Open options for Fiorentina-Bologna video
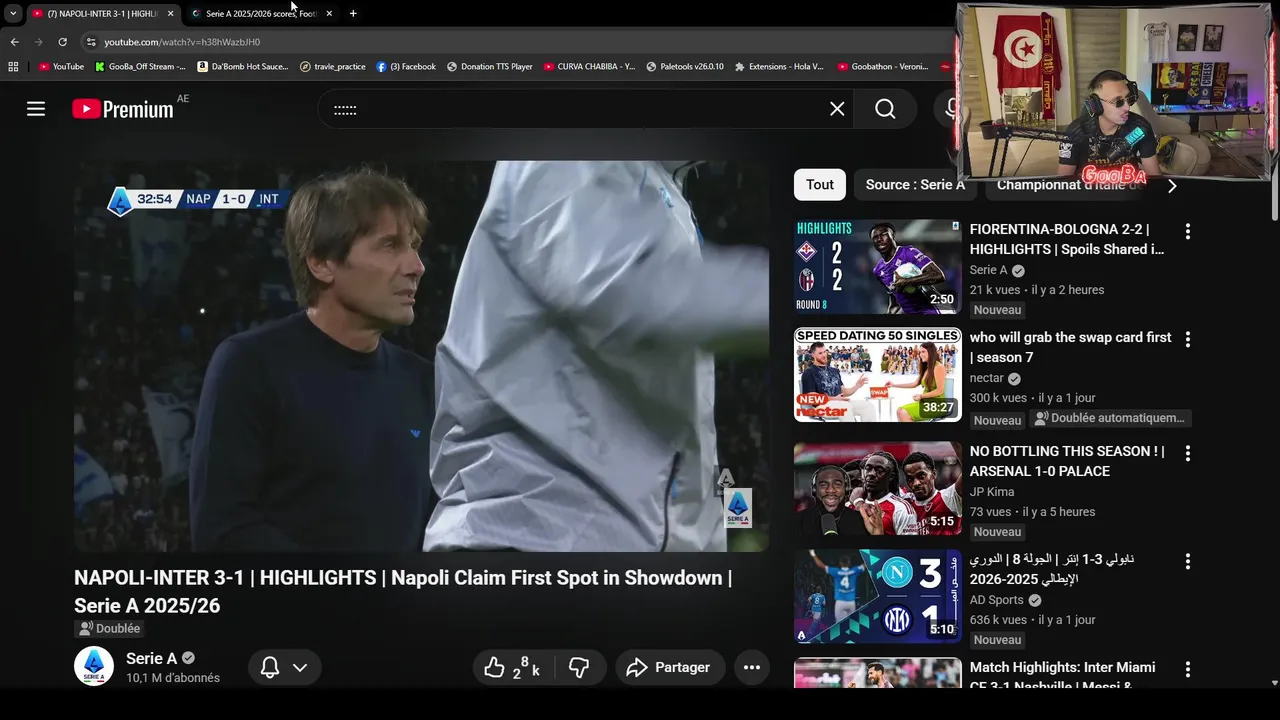 1187,231
